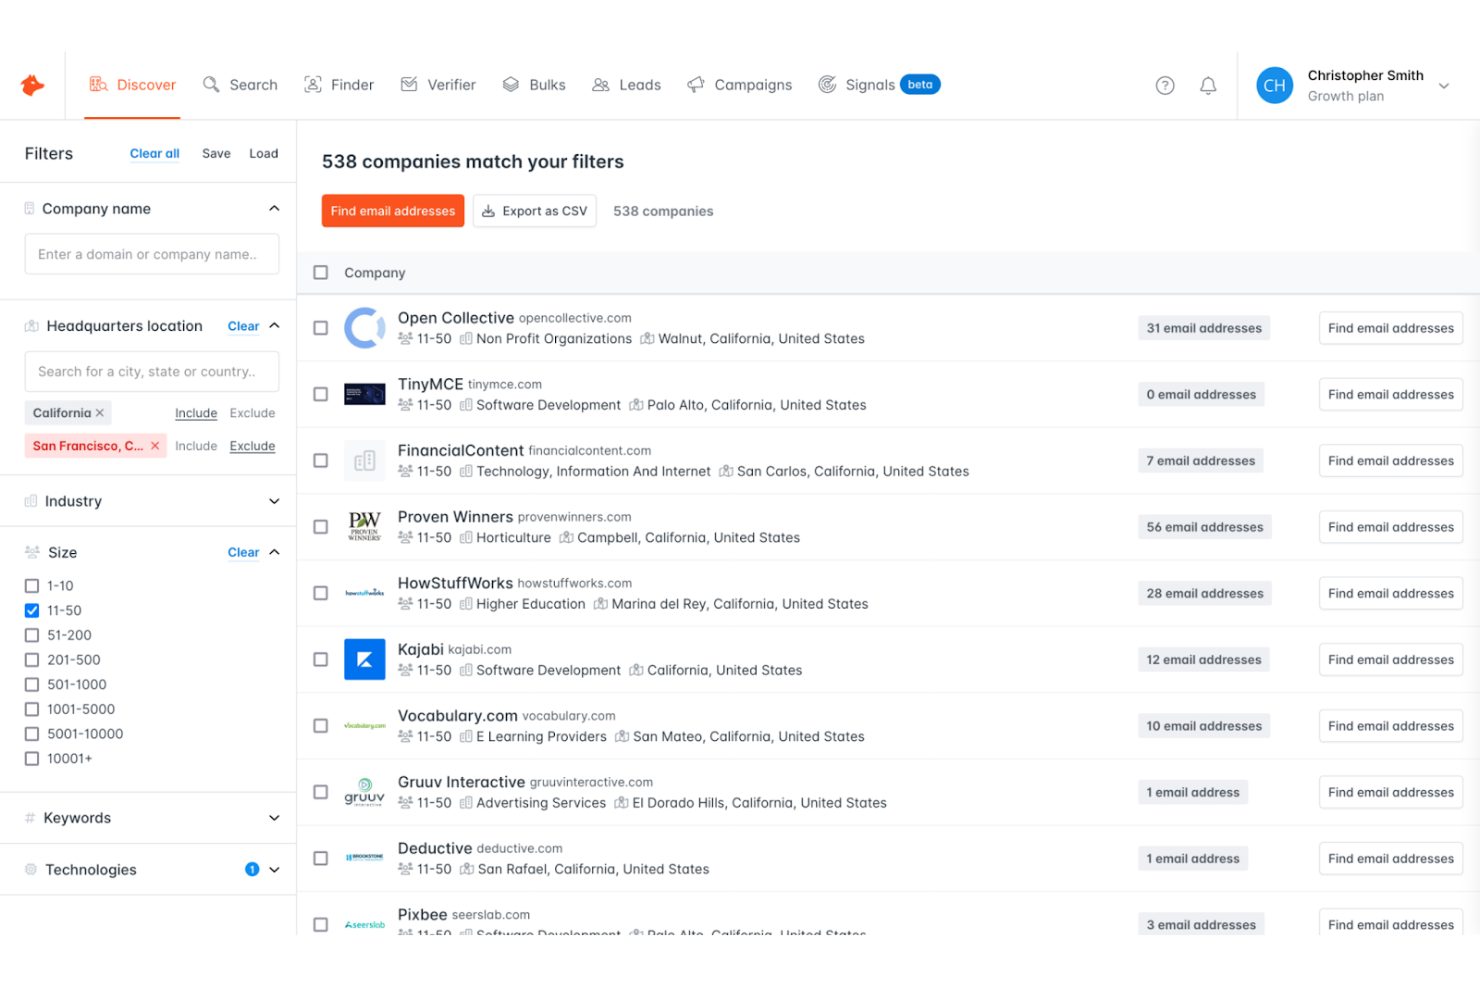Switch to the Finder tab
Viewport: 1480px width, 987px height.
click(x=339, y=85)
